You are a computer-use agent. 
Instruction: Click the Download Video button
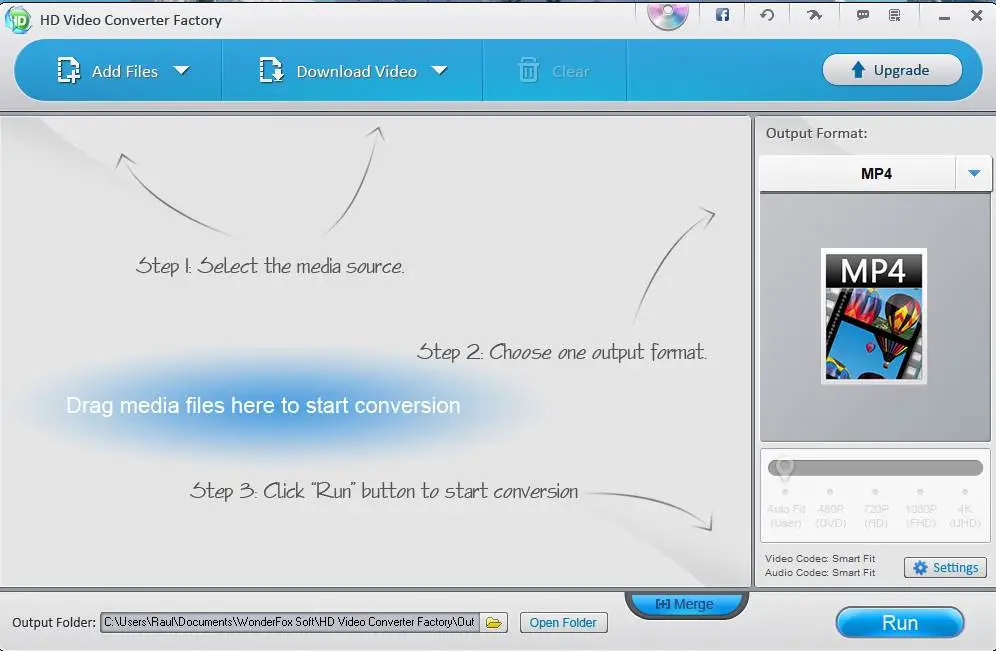(x=353, y=70)
